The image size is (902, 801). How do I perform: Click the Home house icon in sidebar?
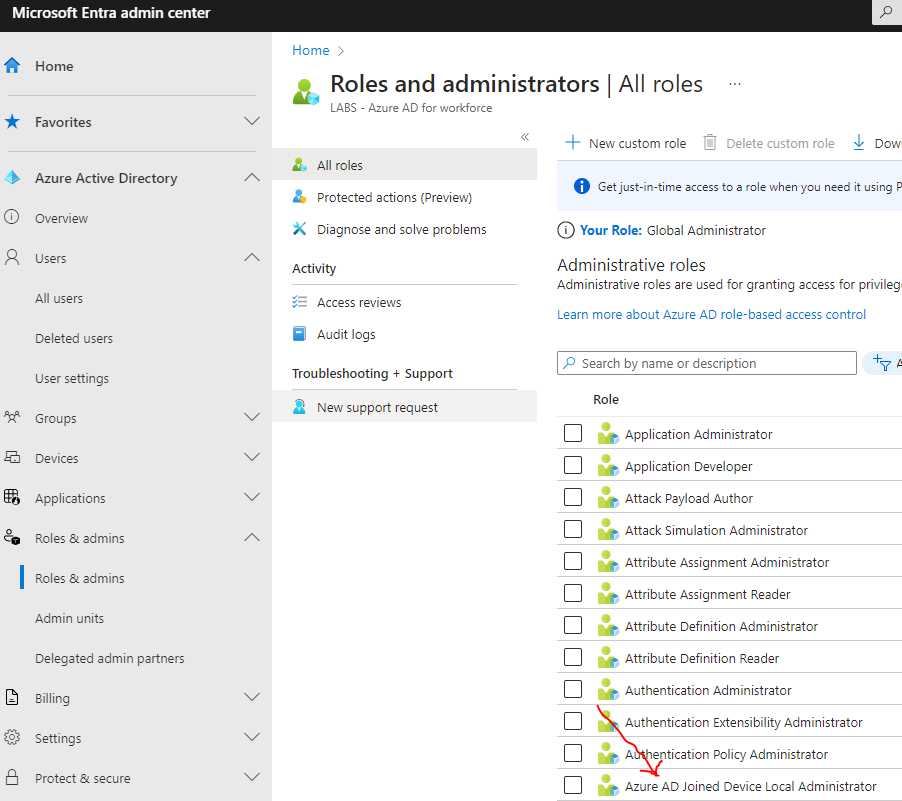click(x=13, y=66)
